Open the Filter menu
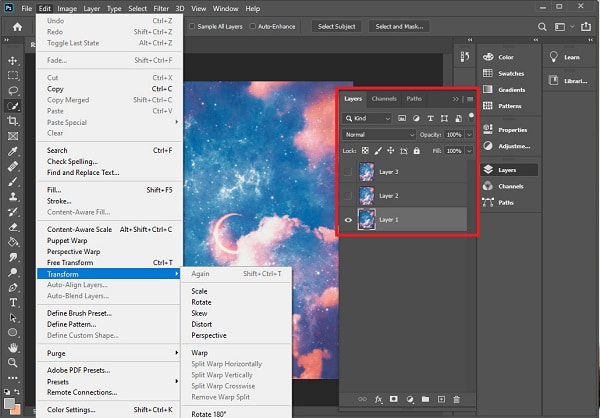The height and width of the screenshot is (418, 600). tap(161, 8)
